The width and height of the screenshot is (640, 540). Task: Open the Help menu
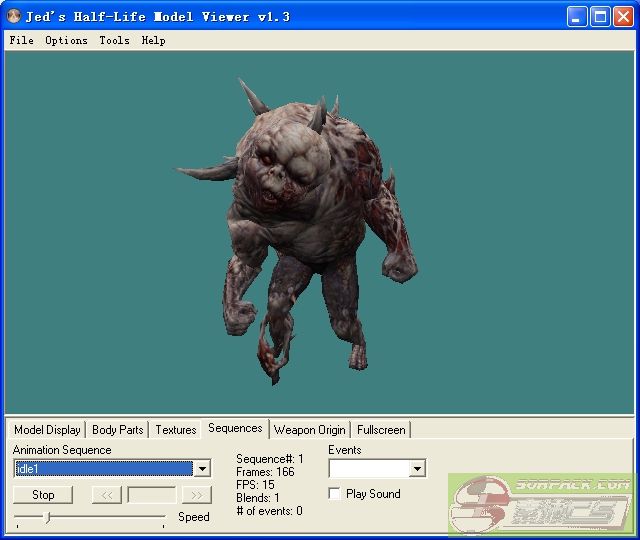pos(153,40)
